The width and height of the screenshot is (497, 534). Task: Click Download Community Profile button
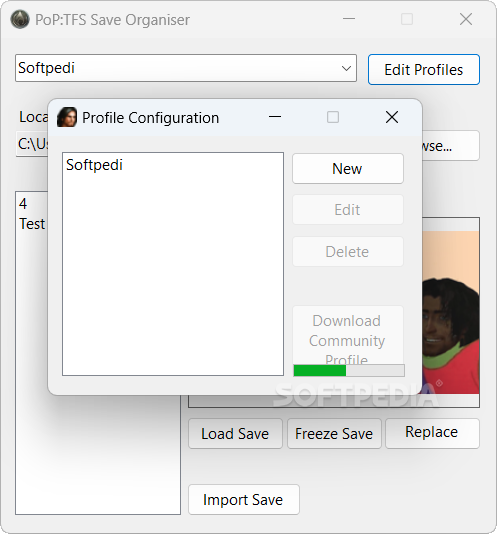pos(348,335)
